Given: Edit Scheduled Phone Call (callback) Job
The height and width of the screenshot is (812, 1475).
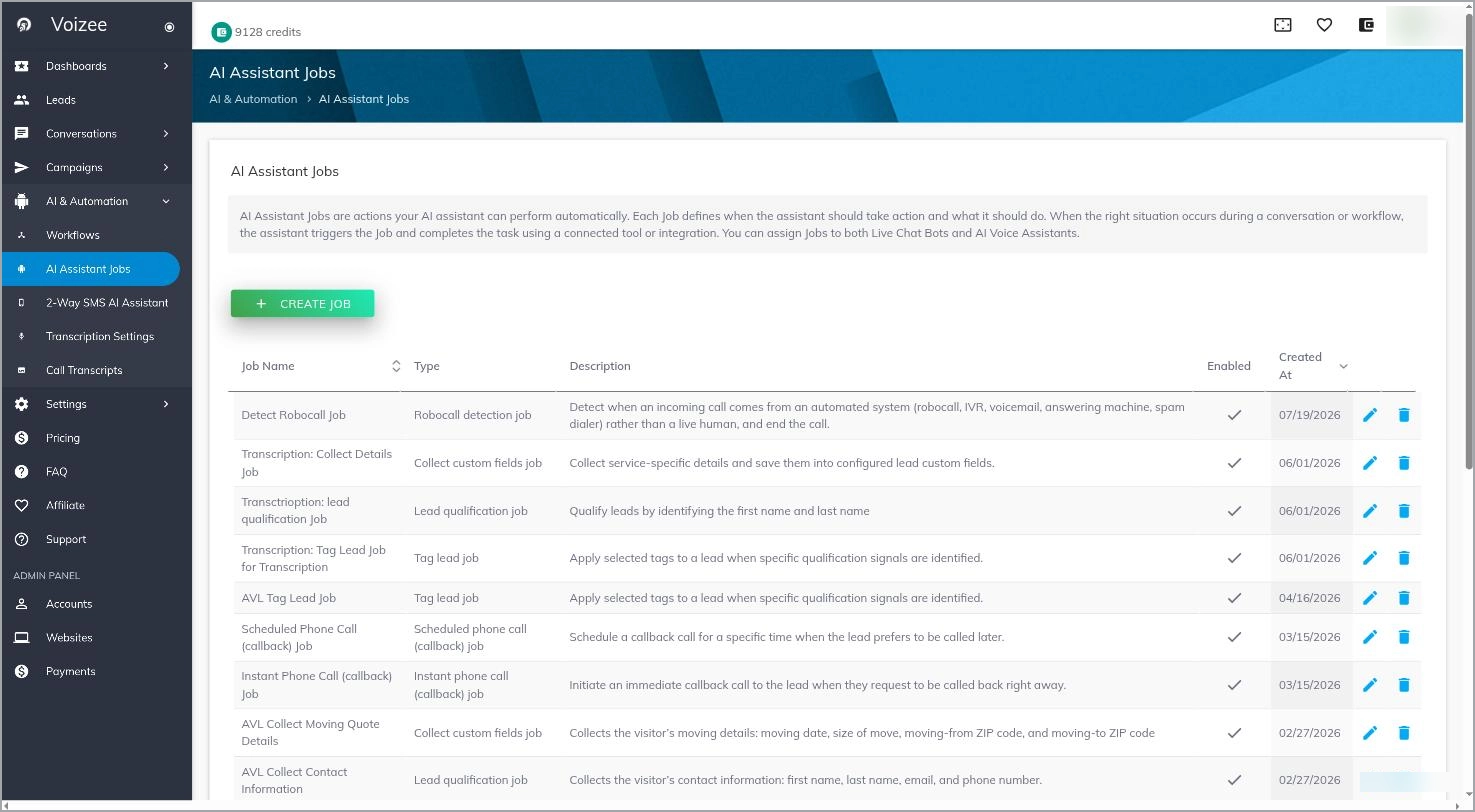Looking at the screenshot, I should coord(1370,637).
